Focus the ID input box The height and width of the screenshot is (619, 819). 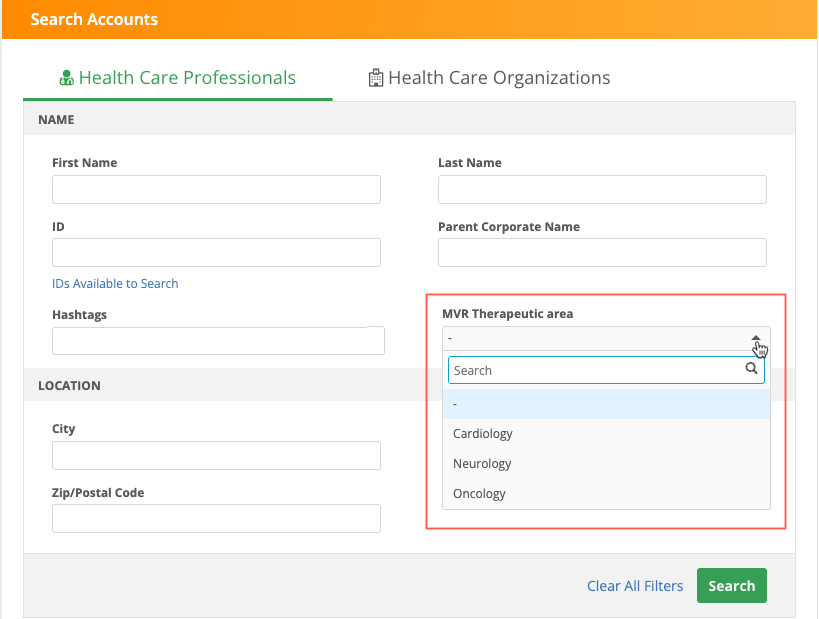[216, 253]
